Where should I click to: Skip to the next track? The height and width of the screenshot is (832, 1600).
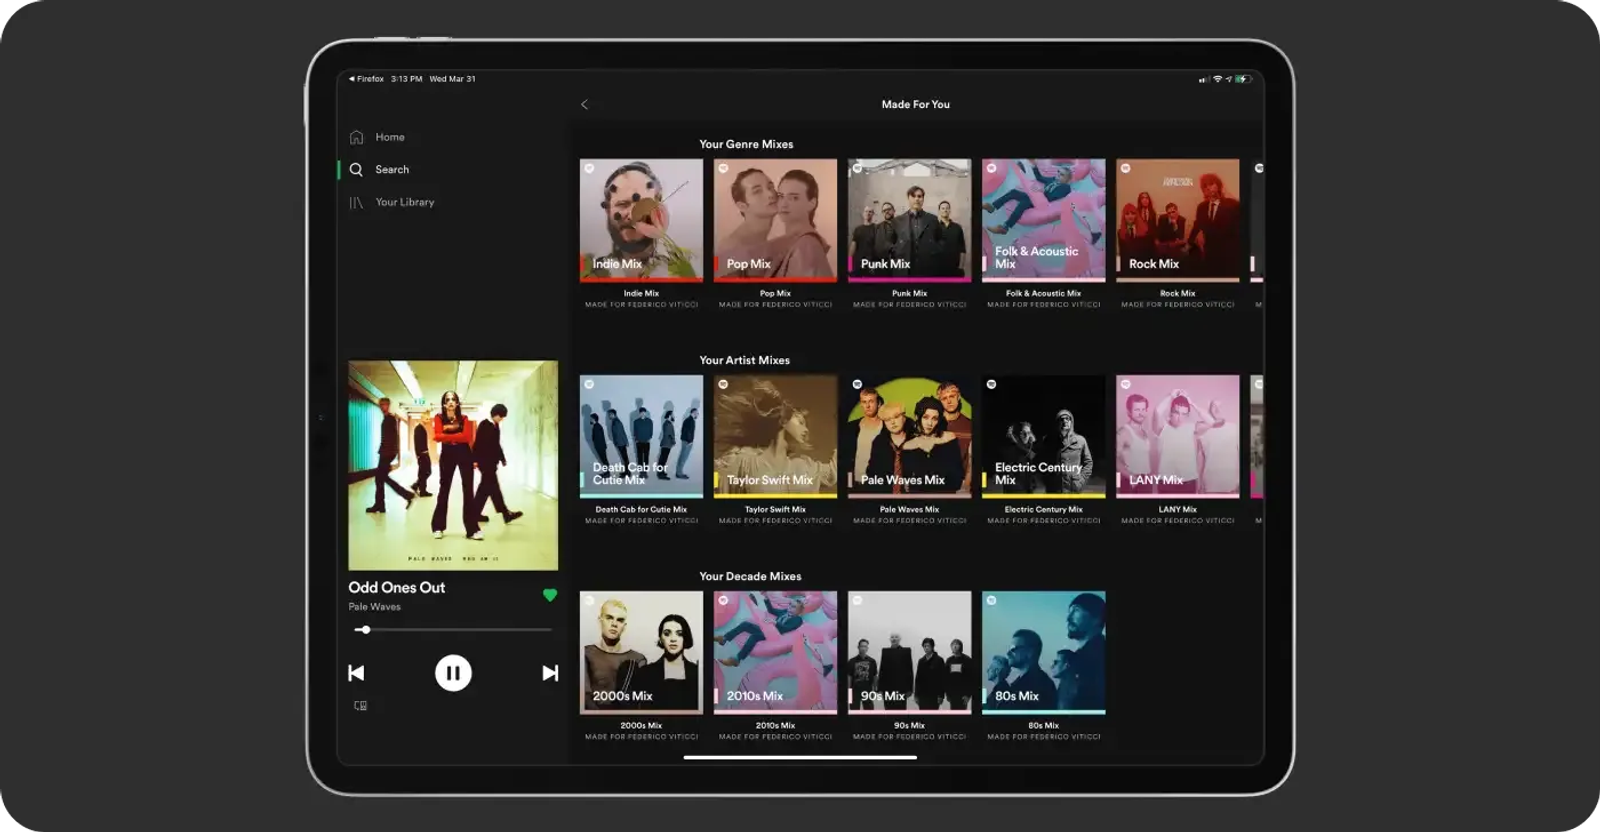click(550, 673)
